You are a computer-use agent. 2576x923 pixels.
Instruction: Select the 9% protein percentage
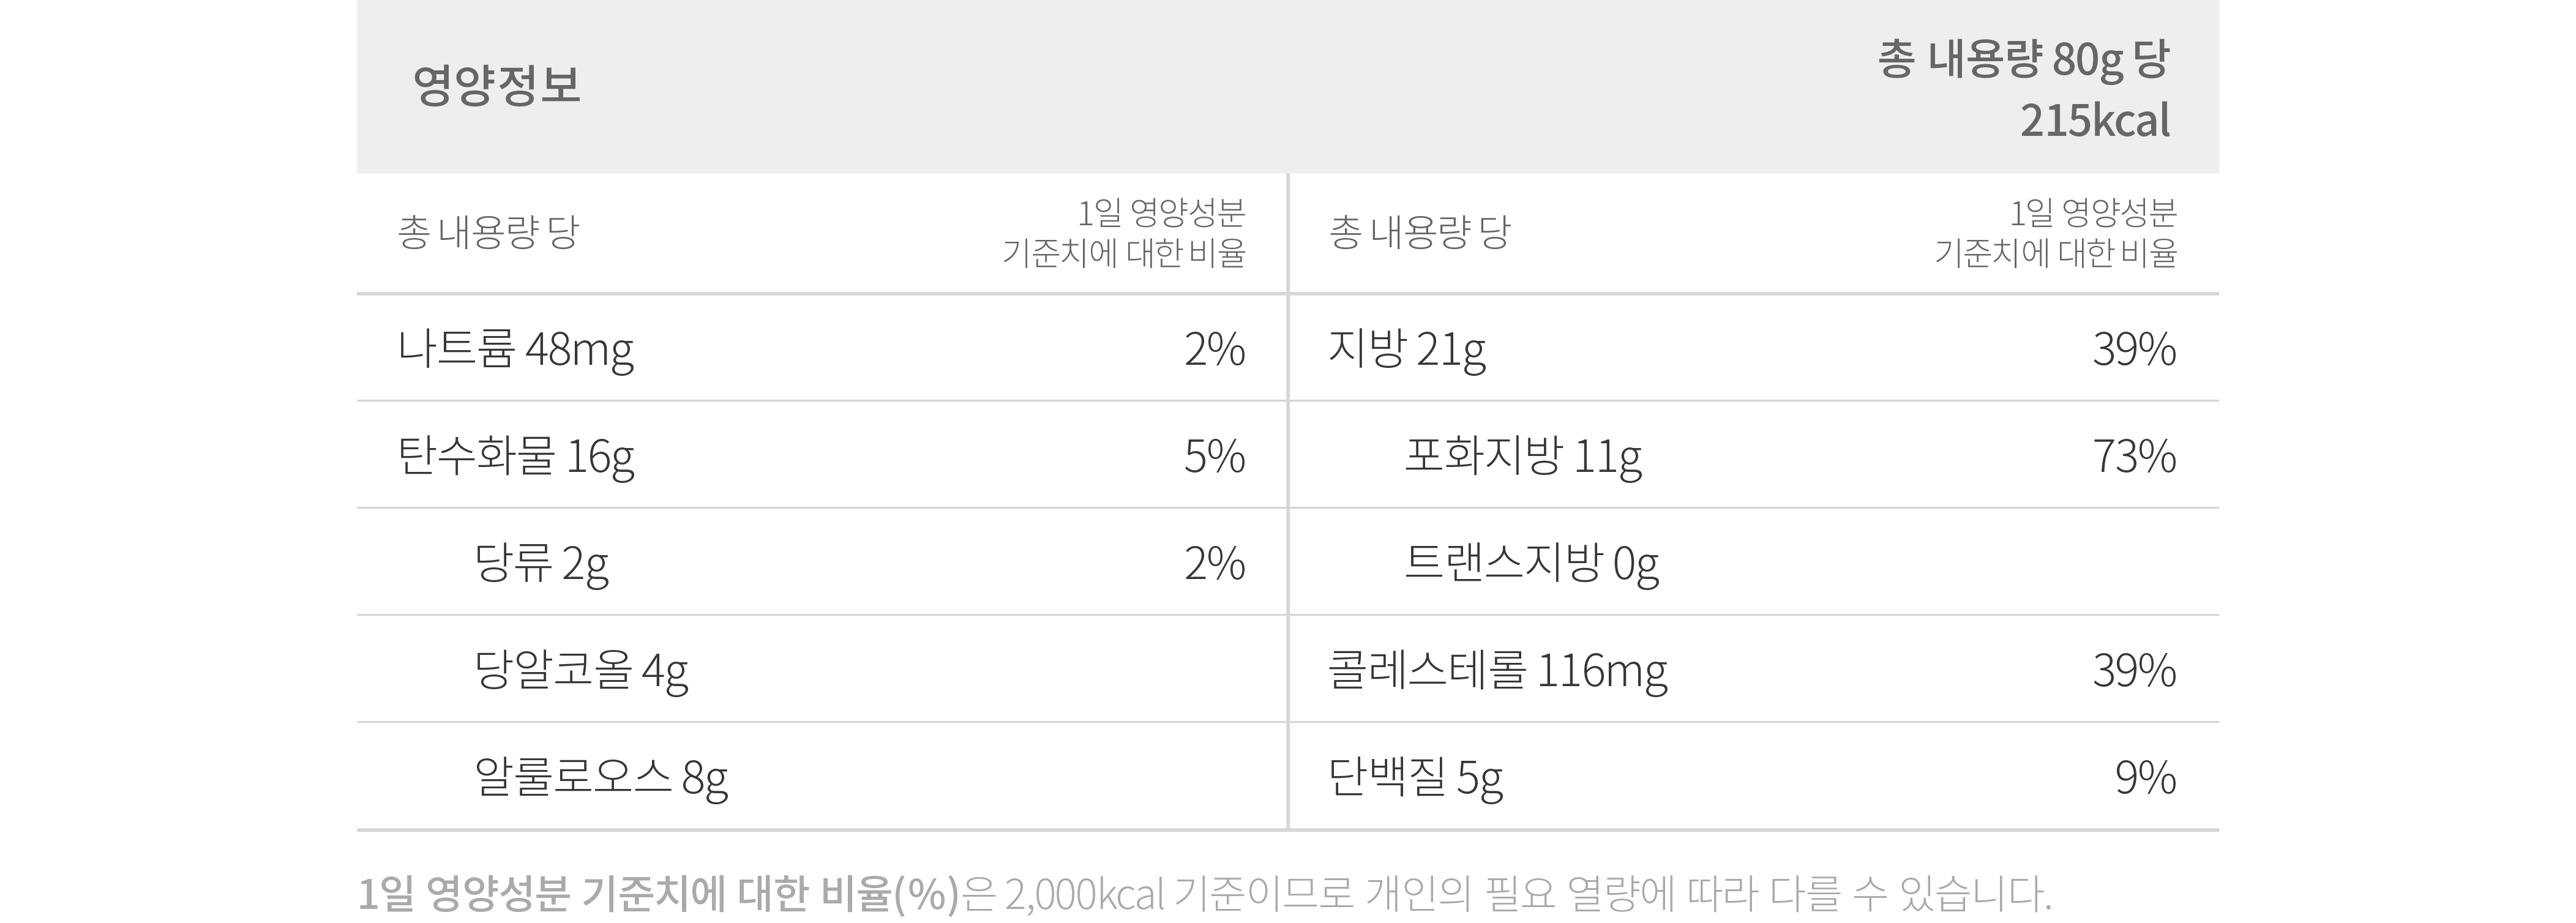[2145, 777]
